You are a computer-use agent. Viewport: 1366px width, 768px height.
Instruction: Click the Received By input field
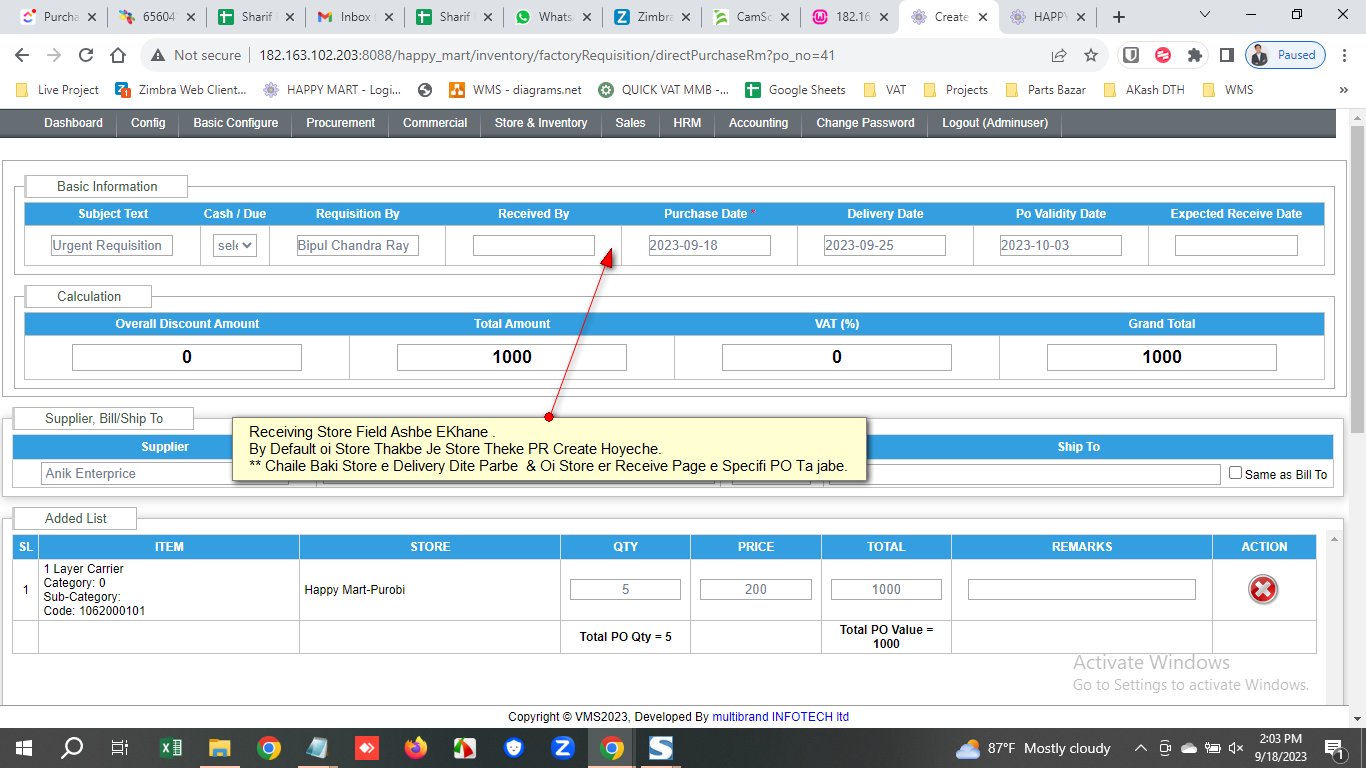point(533,245)
